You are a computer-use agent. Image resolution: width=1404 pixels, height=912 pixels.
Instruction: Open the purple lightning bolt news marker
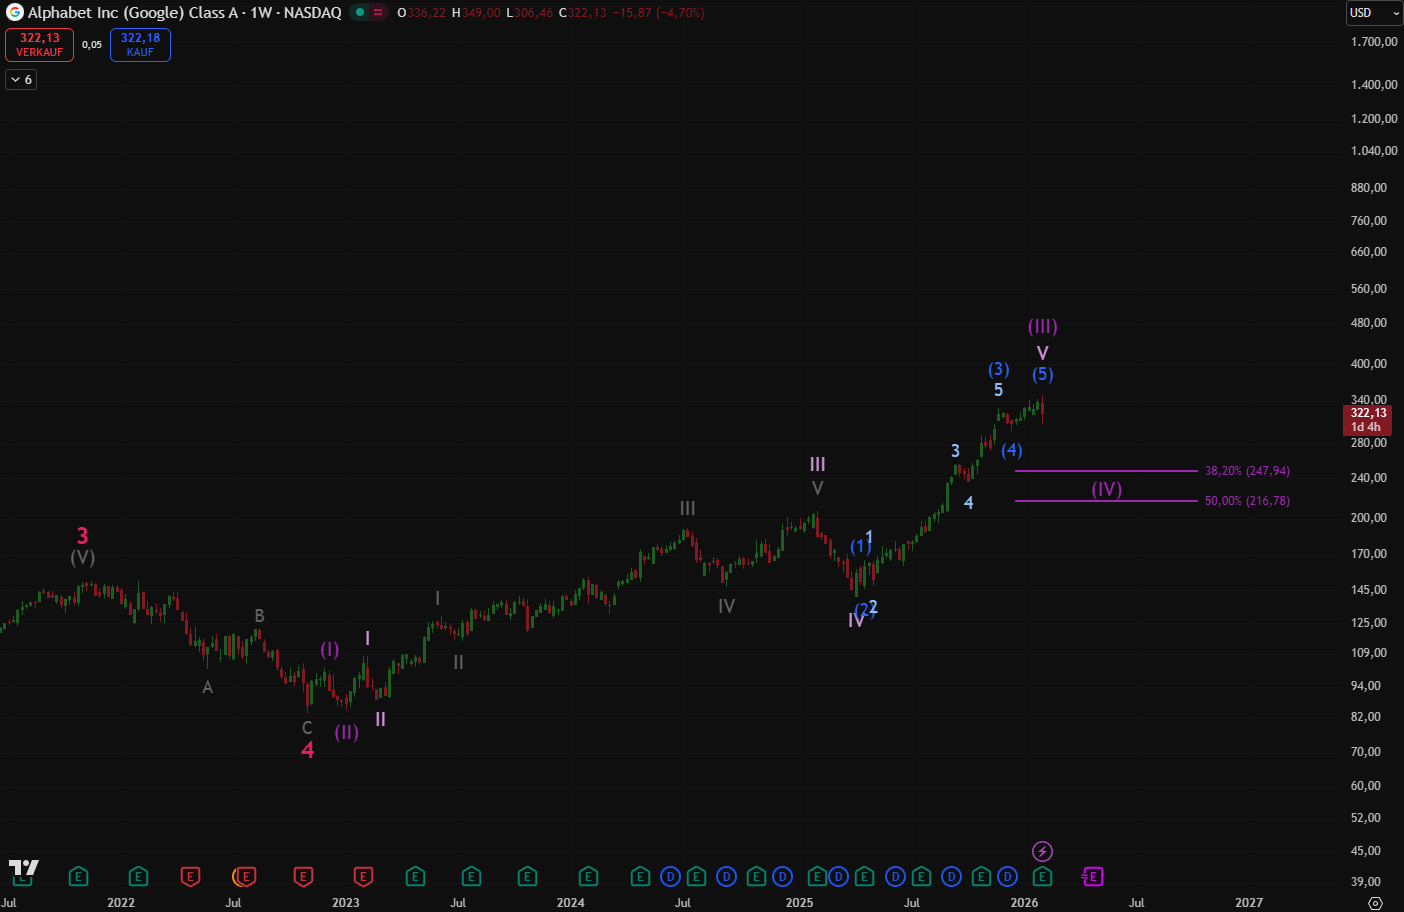tap(1042, 851)
